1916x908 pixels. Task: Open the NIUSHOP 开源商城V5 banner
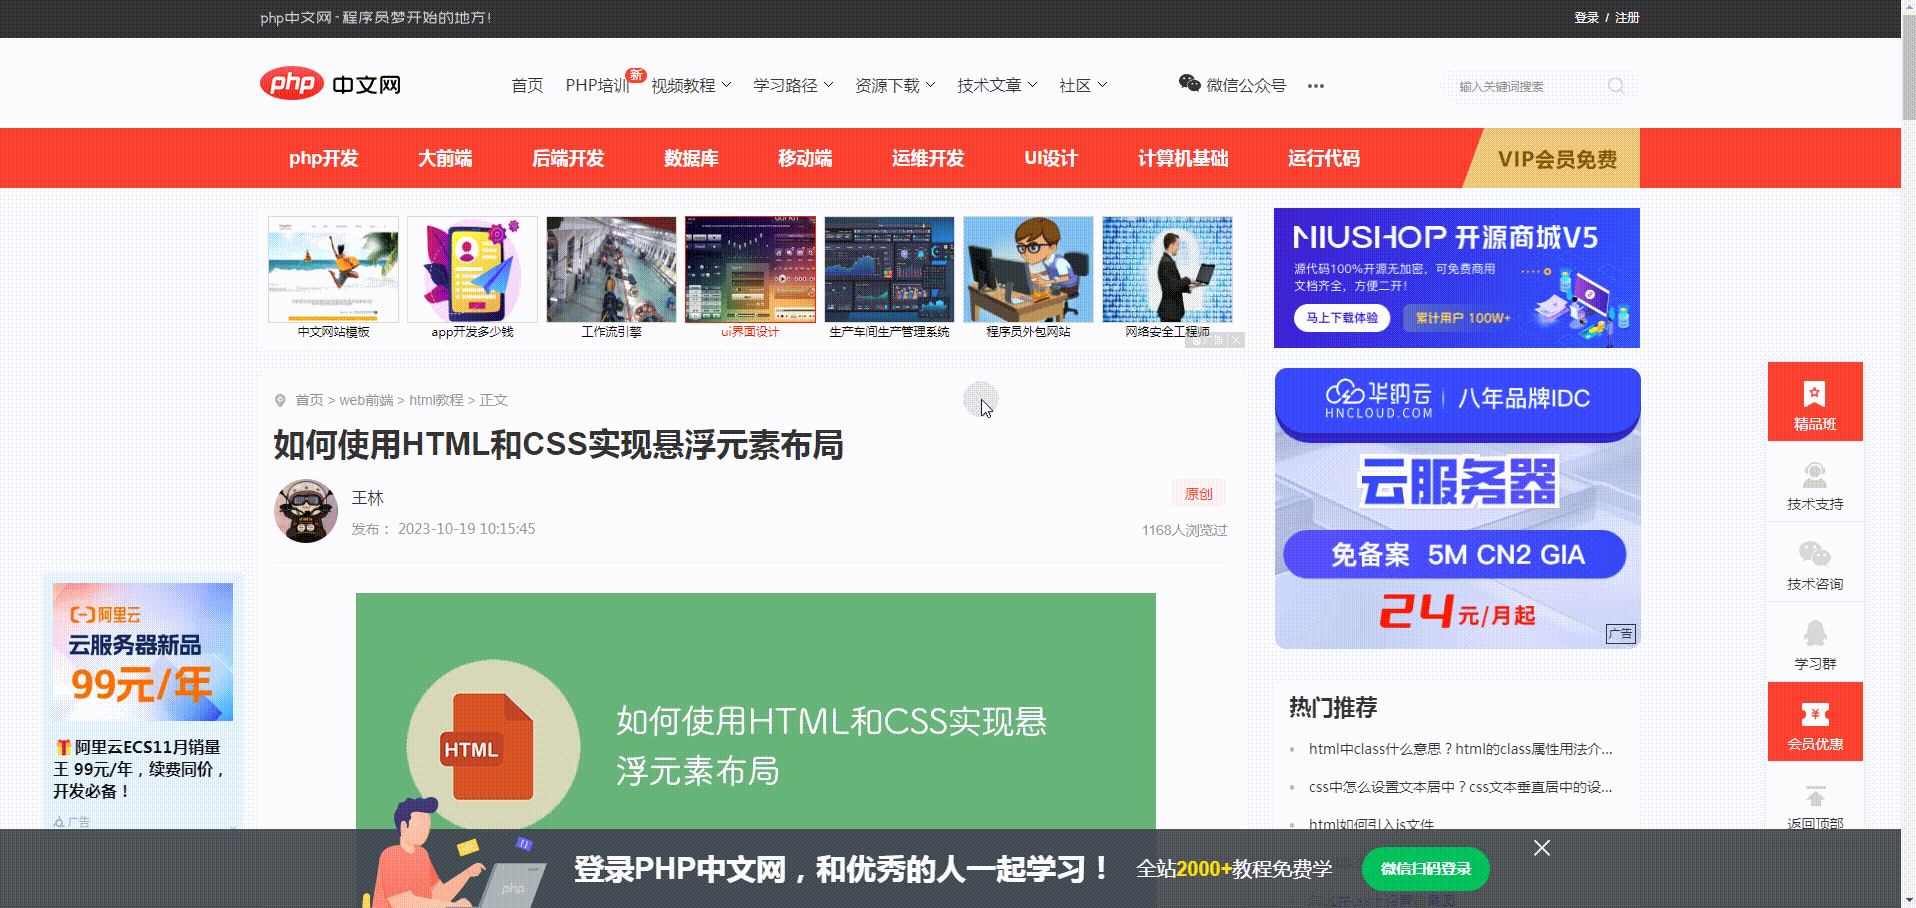[x=1457, y=278]
